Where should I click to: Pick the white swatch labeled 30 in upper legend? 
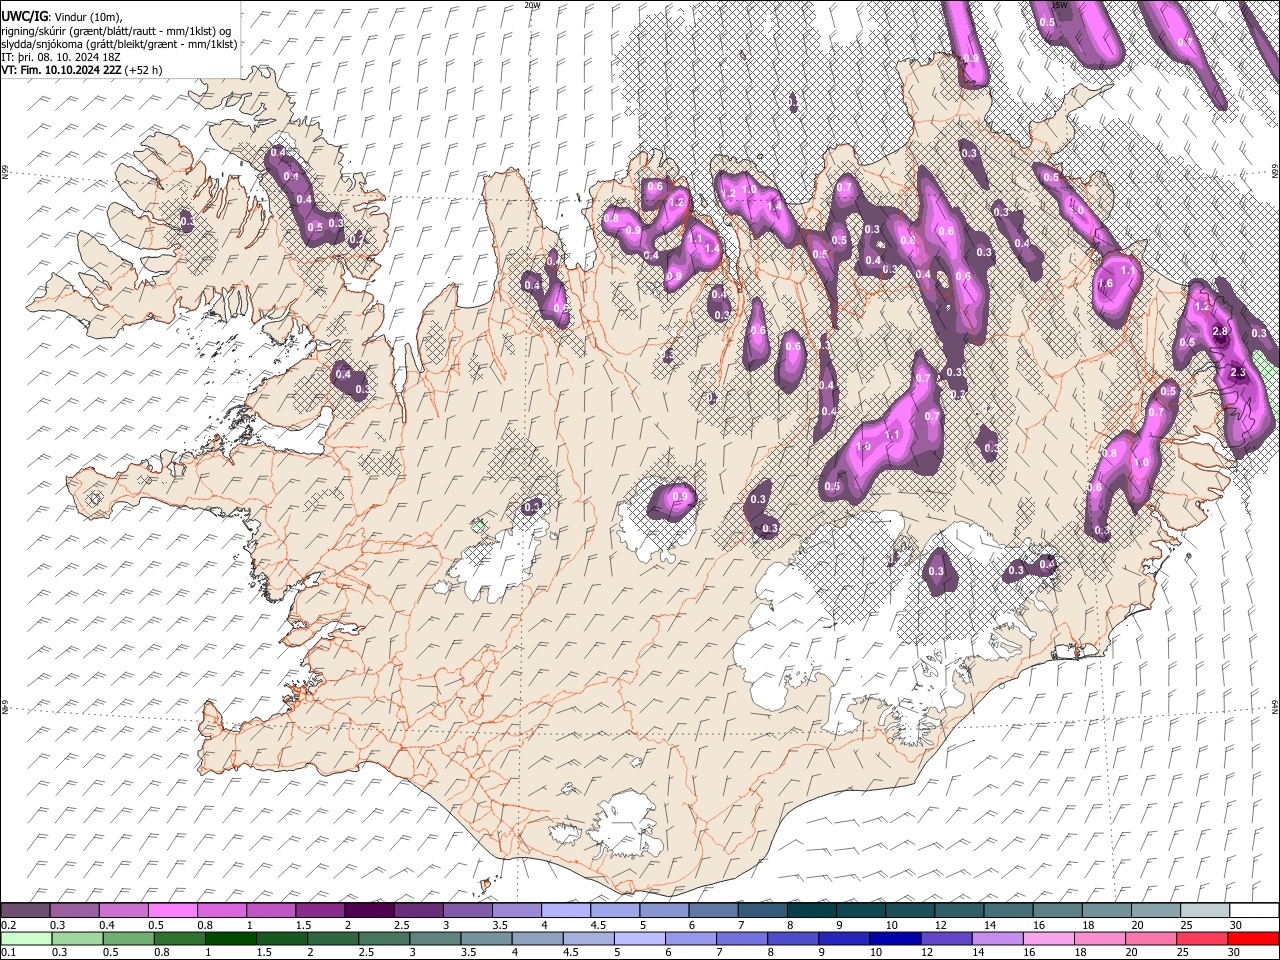[1254, 910]
